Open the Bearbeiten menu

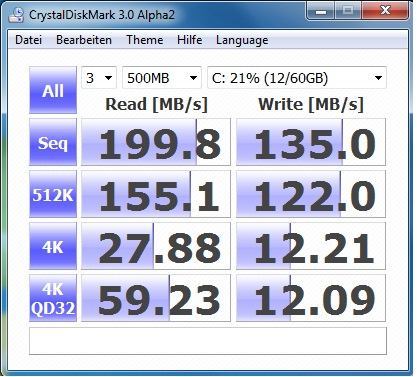click(84, 40)
